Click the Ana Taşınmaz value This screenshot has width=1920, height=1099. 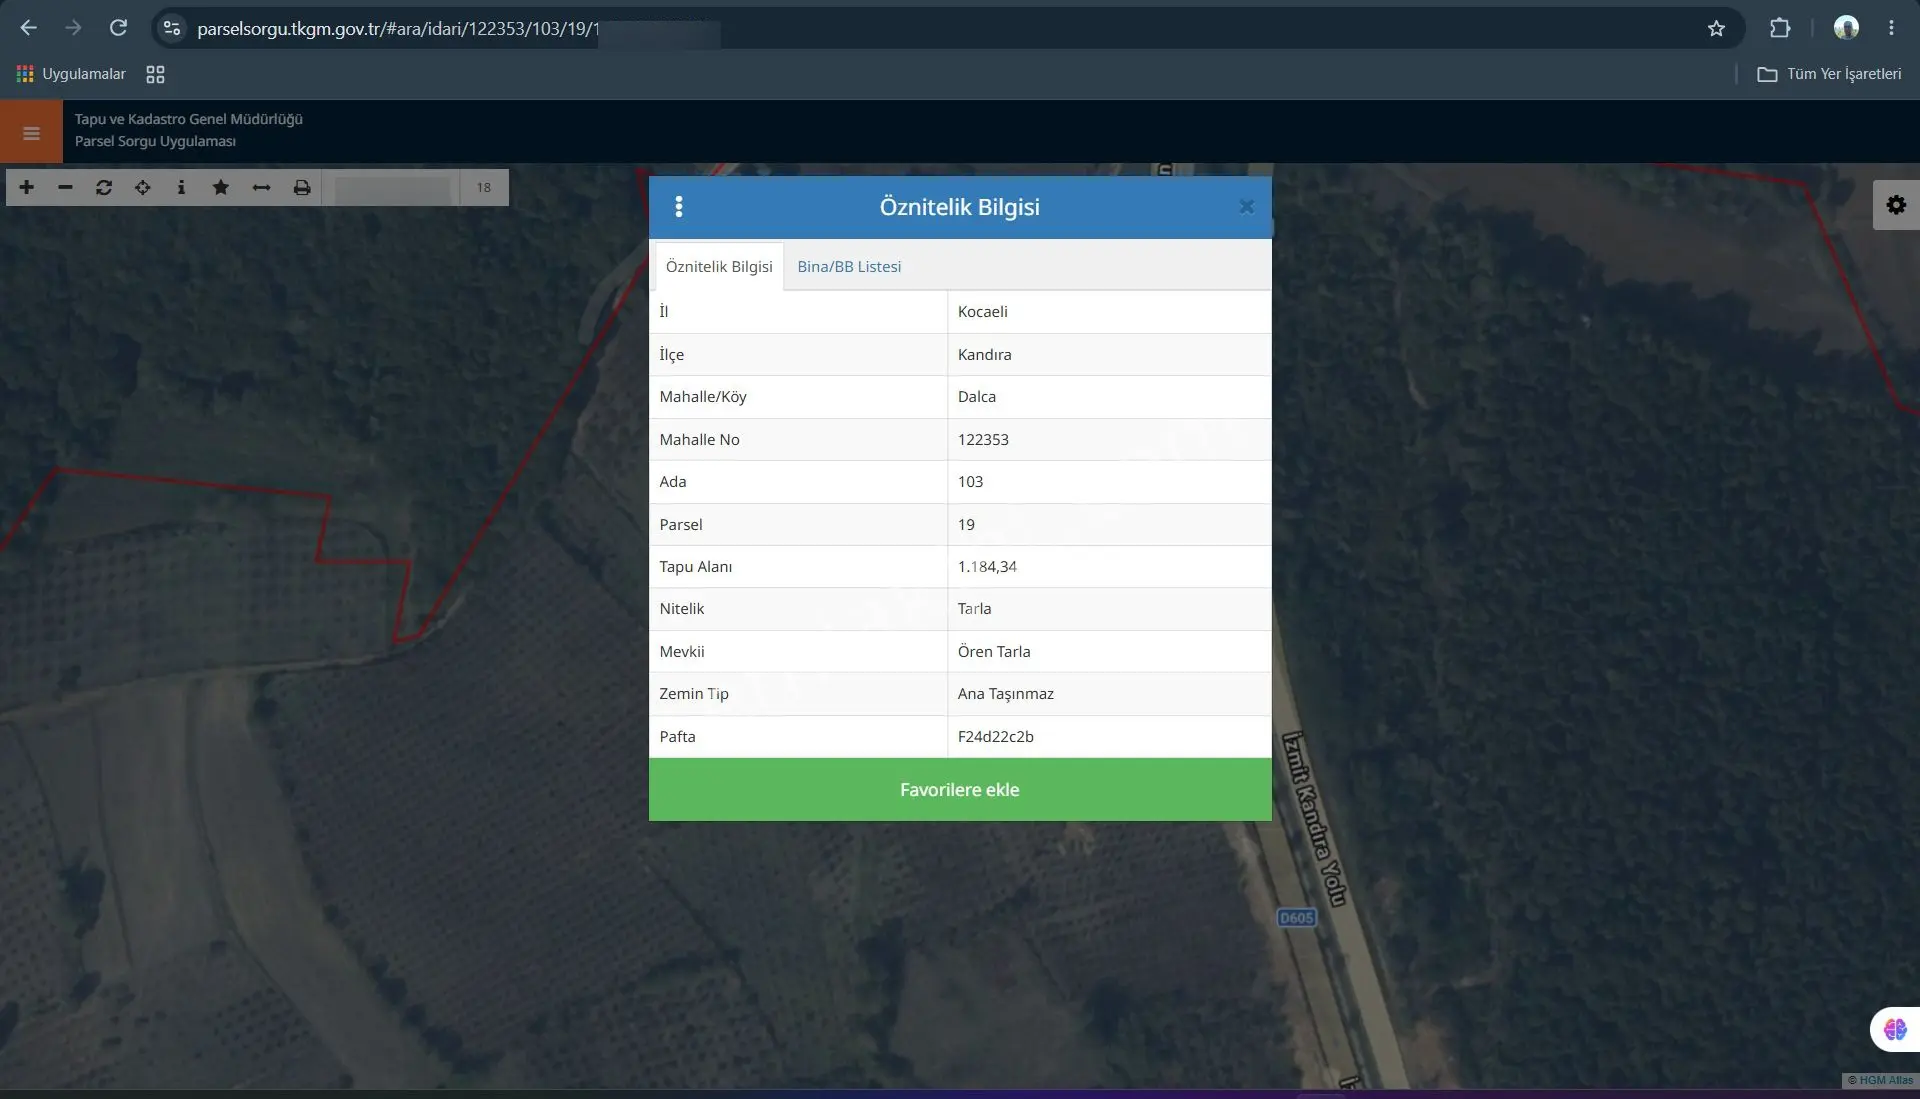[1109, 694]
